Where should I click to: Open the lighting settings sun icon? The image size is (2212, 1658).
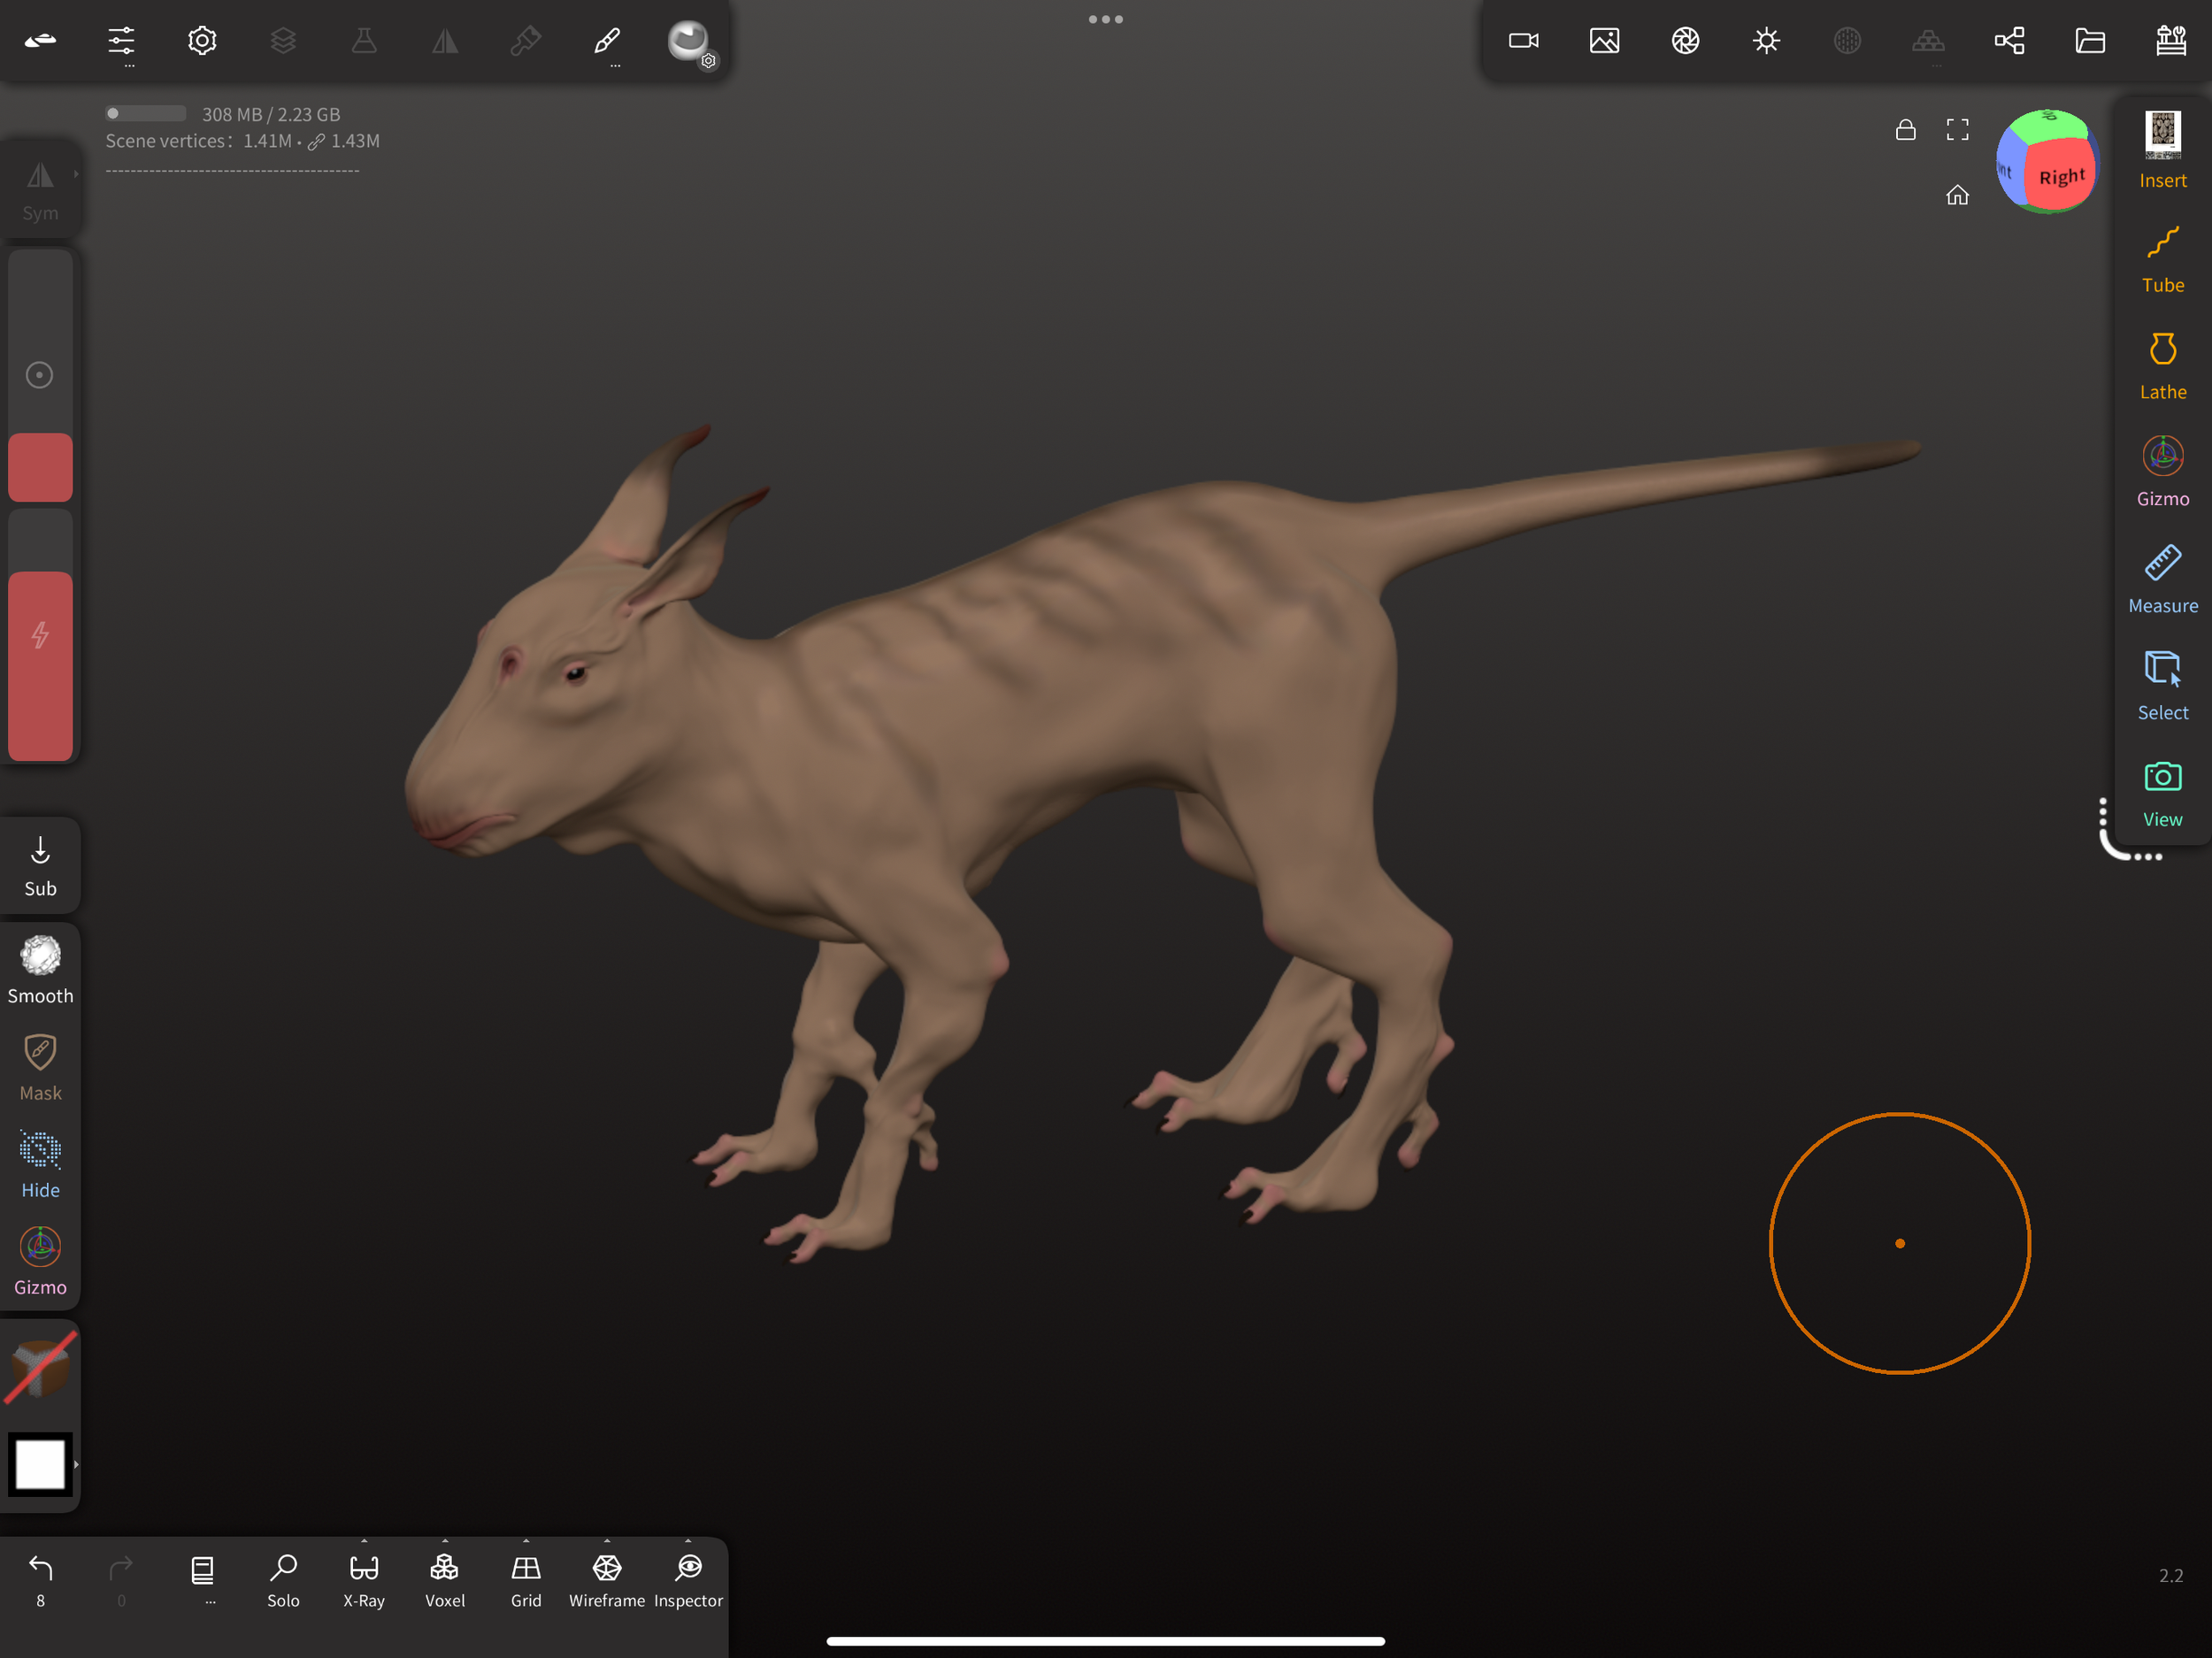(1766, 40)
